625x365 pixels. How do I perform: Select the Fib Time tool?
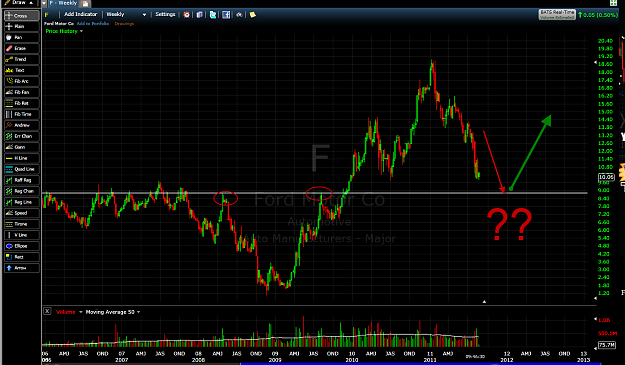(x=22, y=114)
